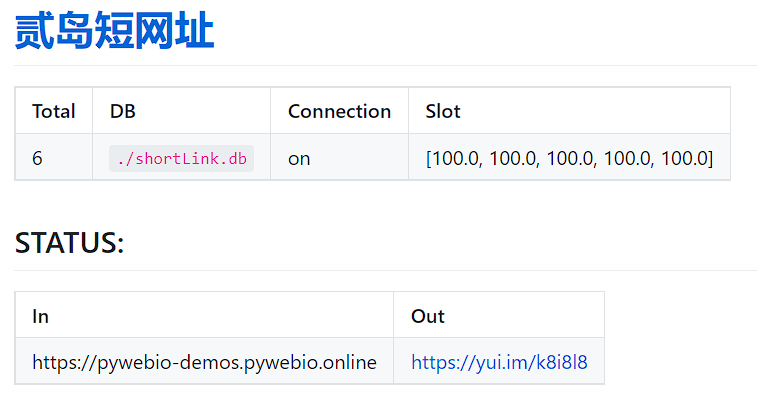Click the pywebio-demos.pywebio.online input URL text

[x=204, y=362]
